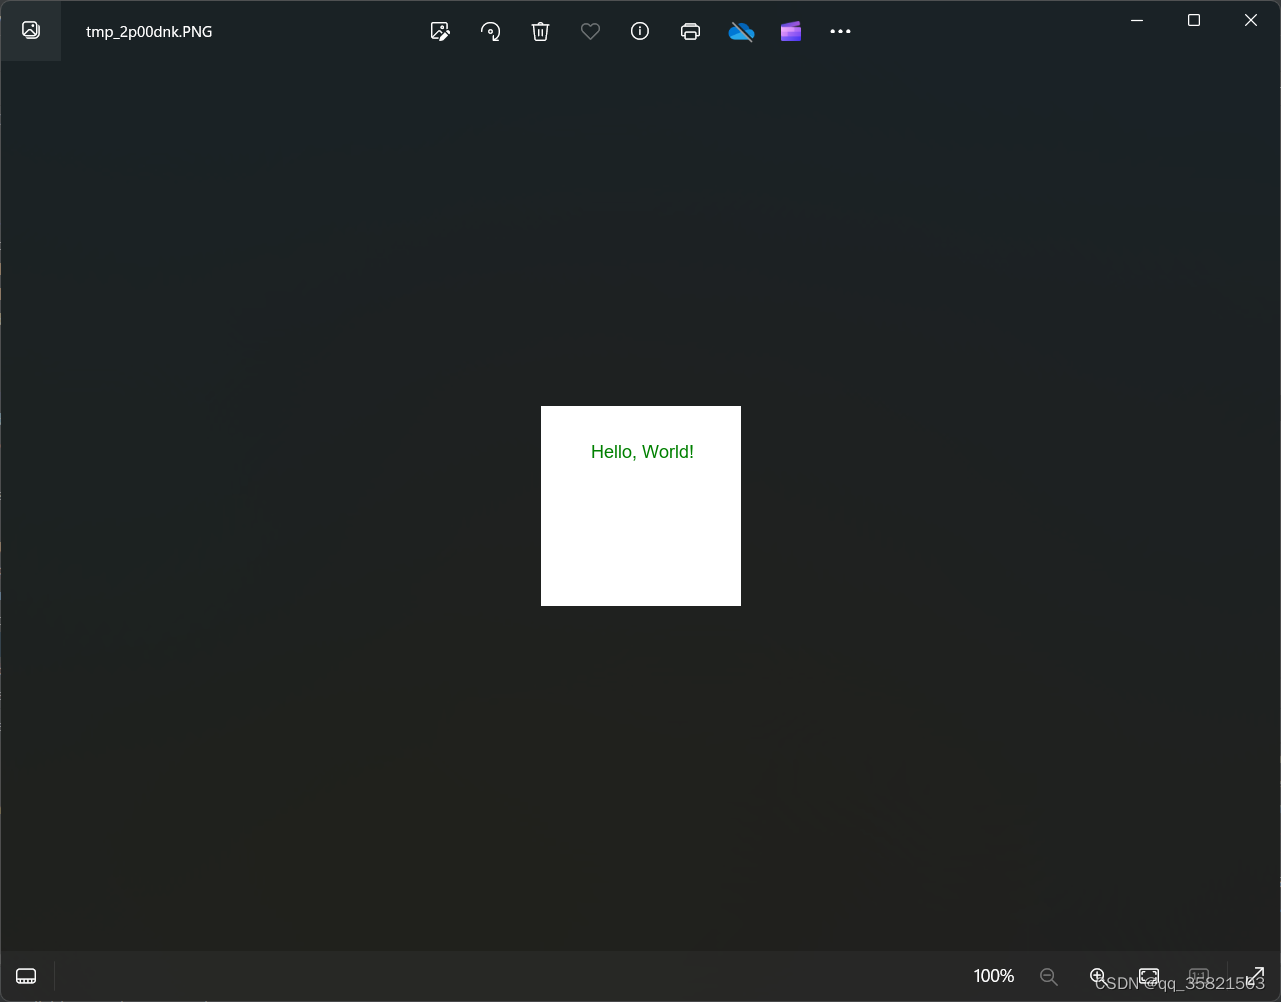Enter full screen with the diagonal arrow icon
1281x1002 pixels.
[1254, 976]
